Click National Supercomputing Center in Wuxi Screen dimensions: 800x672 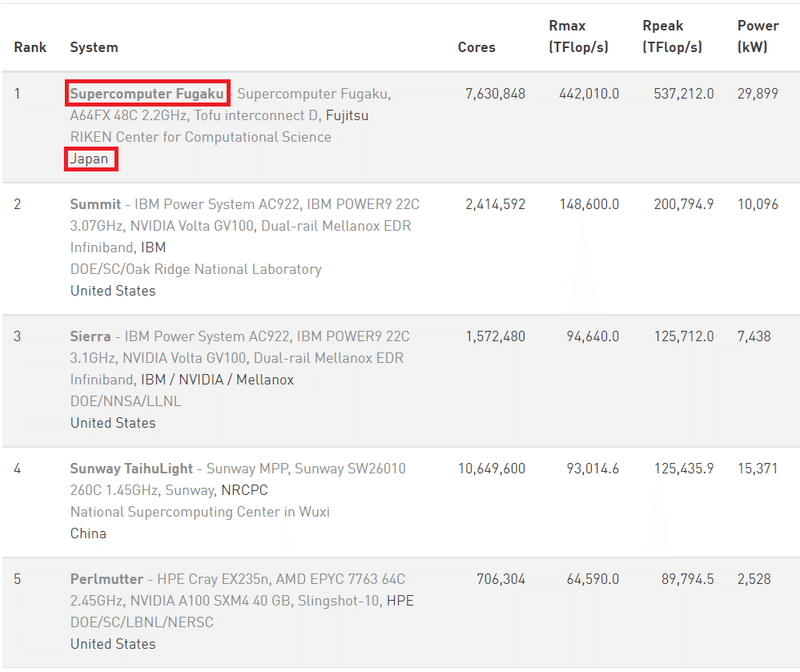[x=200, y=512]
